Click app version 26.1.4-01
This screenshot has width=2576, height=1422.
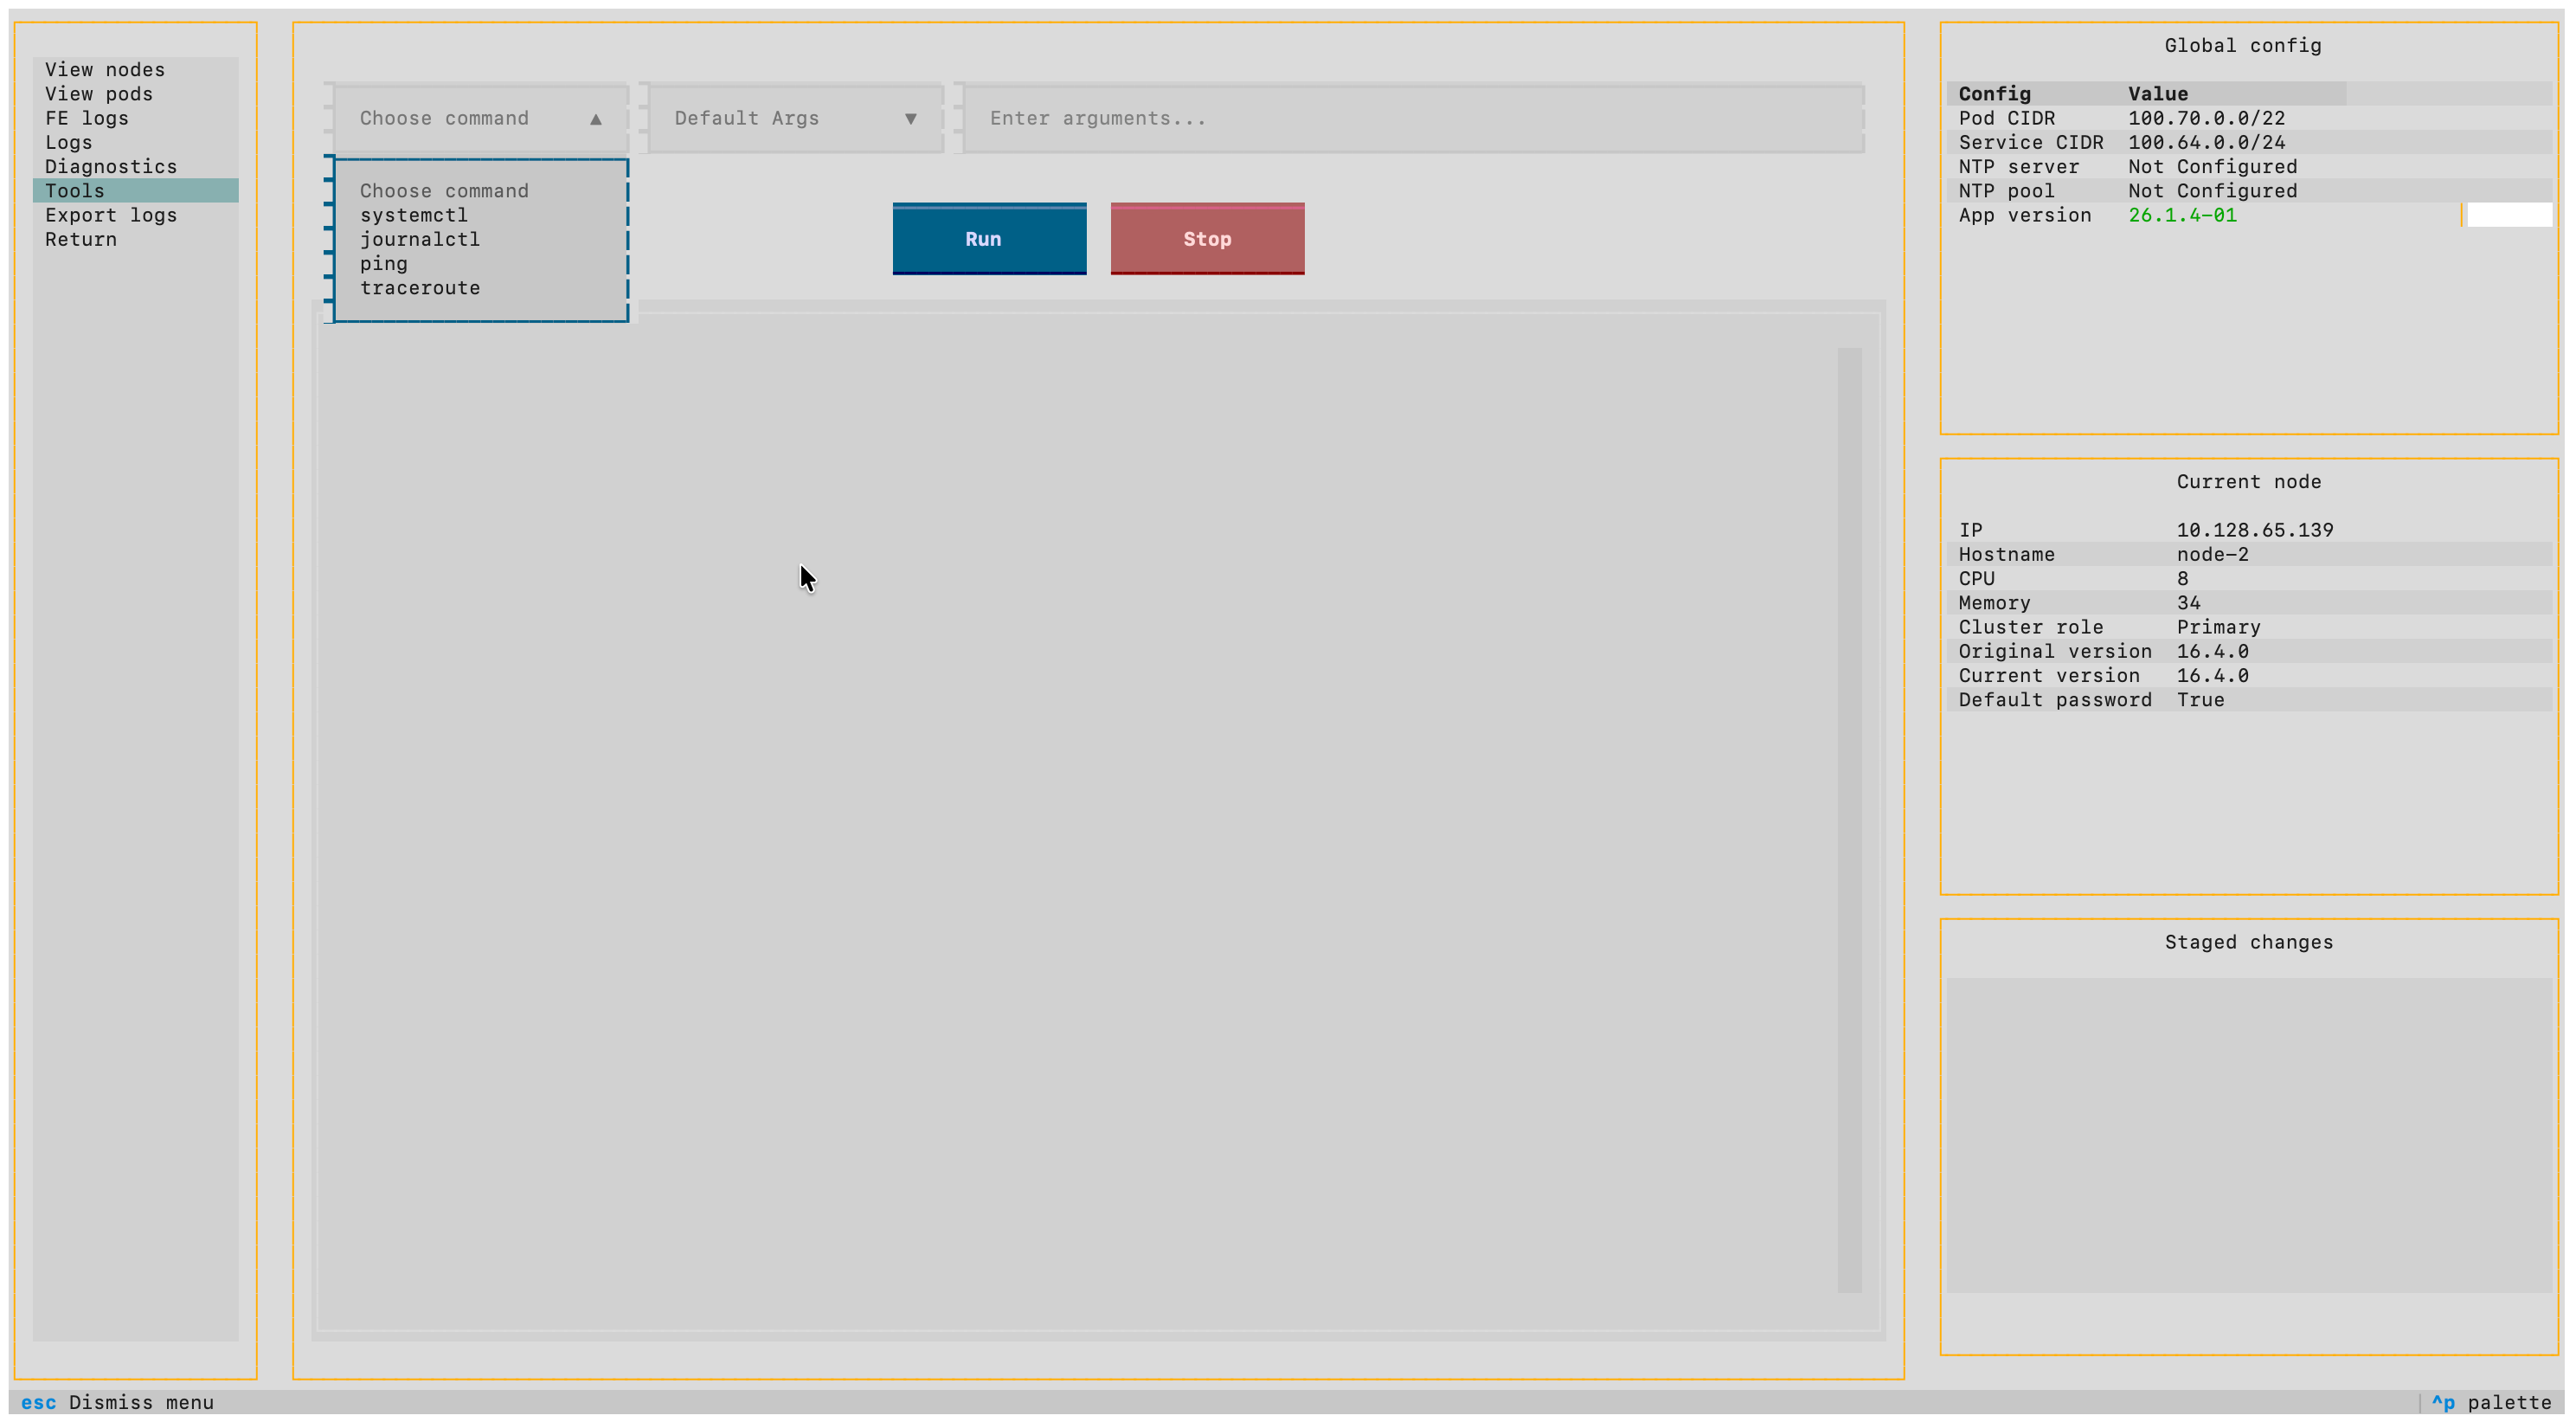coord(2182,215)
